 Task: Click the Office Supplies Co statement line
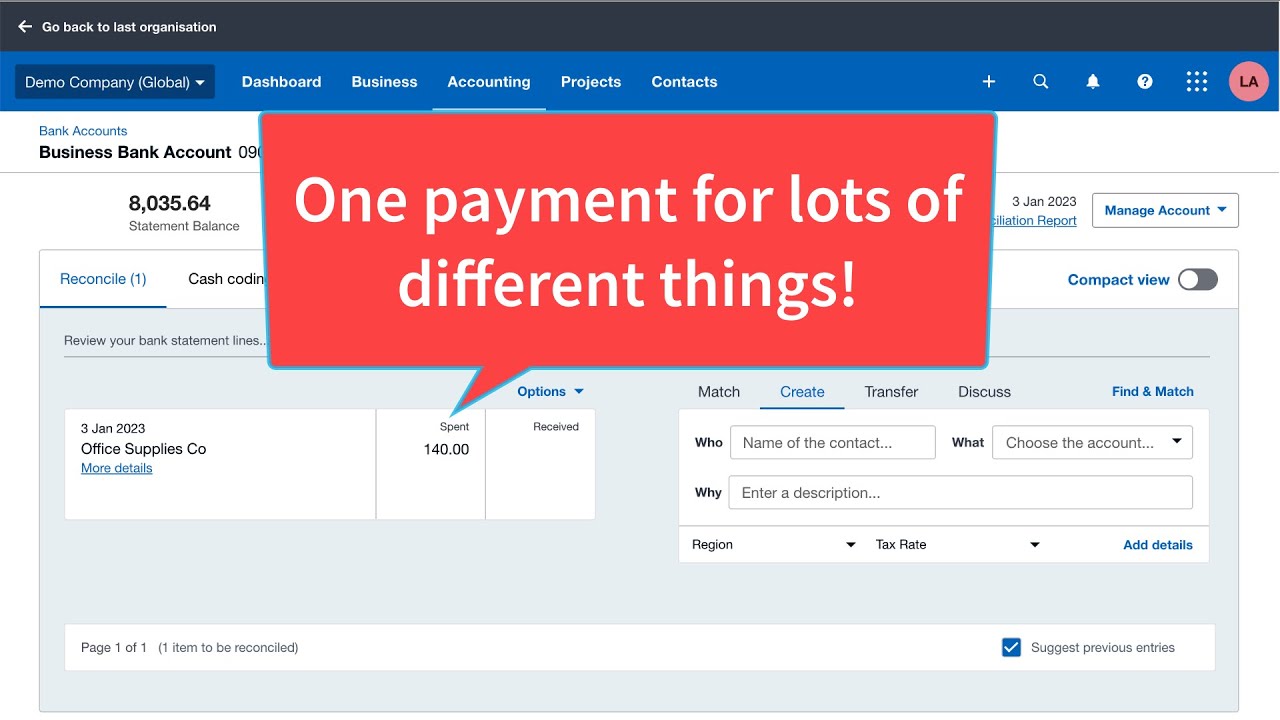tap(144, 449)
